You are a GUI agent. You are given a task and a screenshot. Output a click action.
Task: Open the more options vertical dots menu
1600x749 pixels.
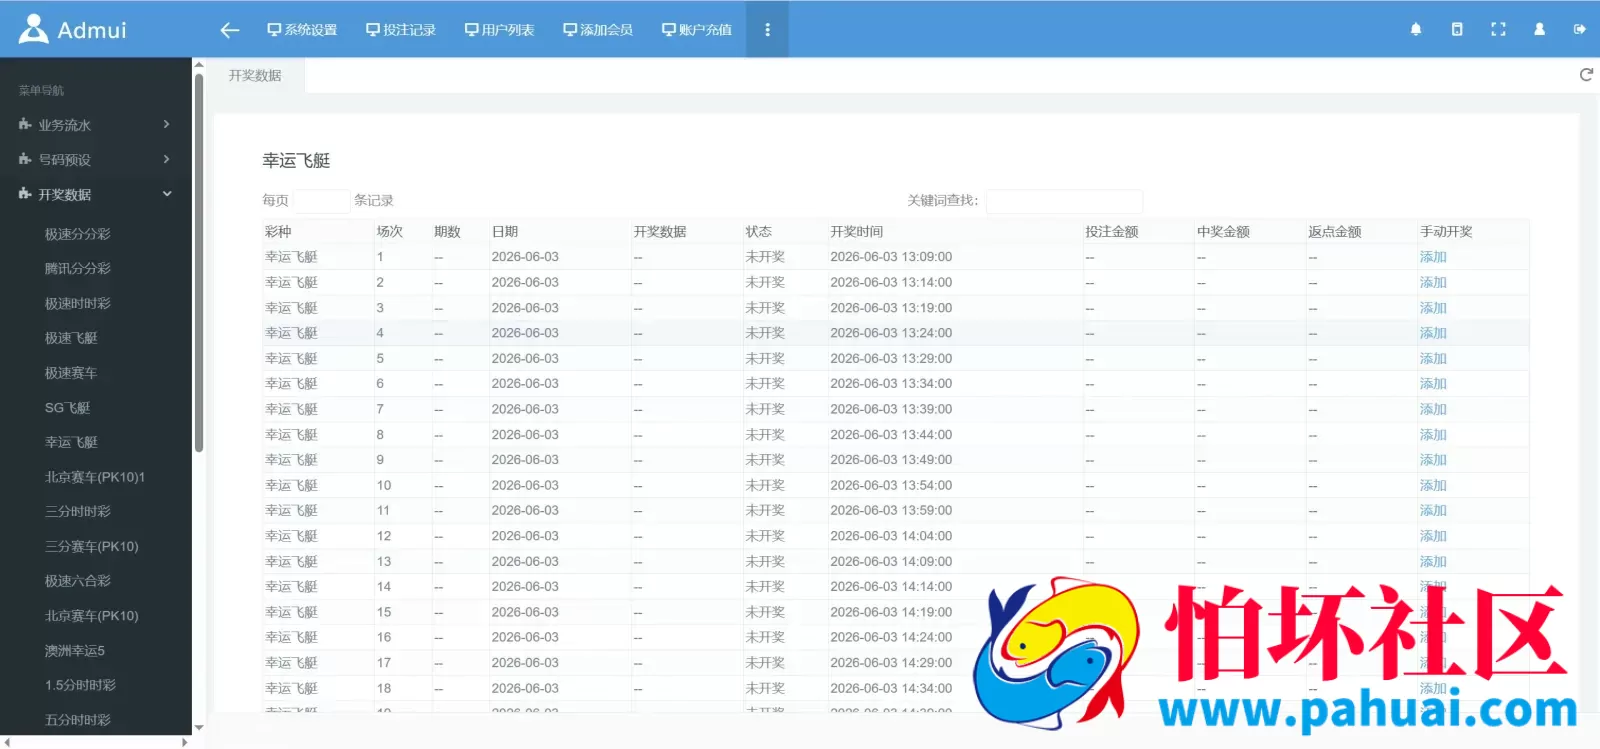pos(767,30)
